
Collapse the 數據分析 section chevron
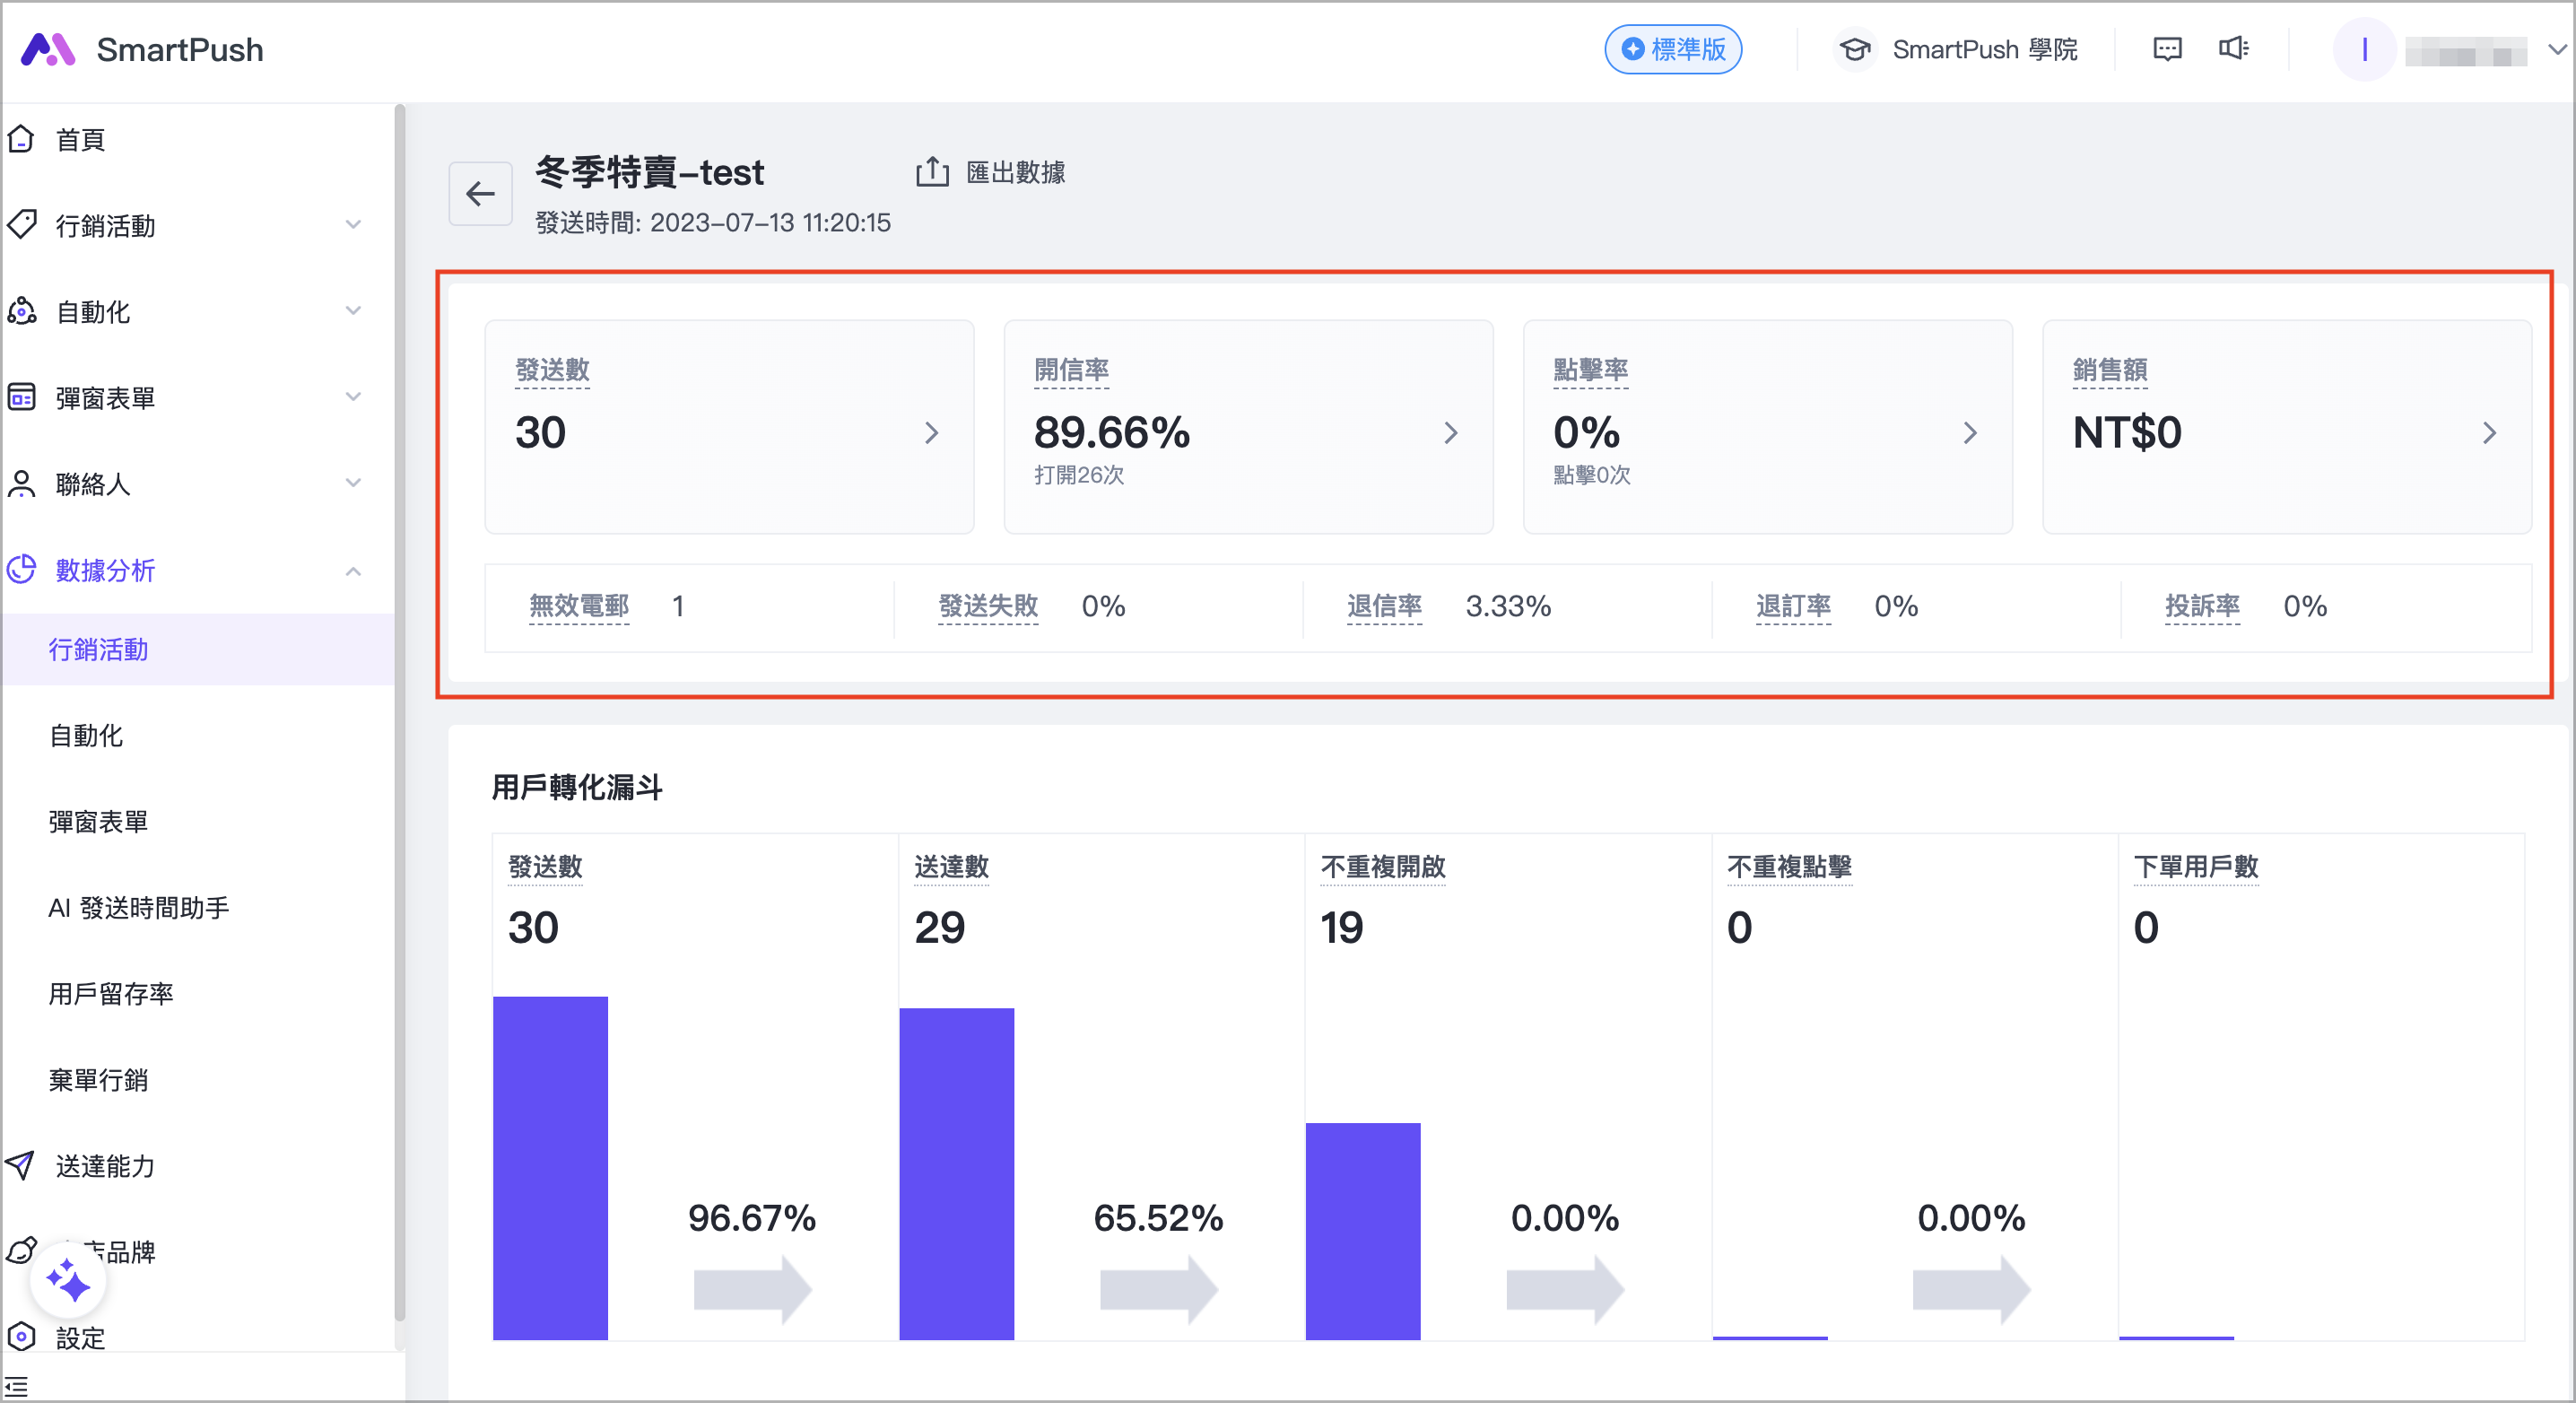point(353,571)
